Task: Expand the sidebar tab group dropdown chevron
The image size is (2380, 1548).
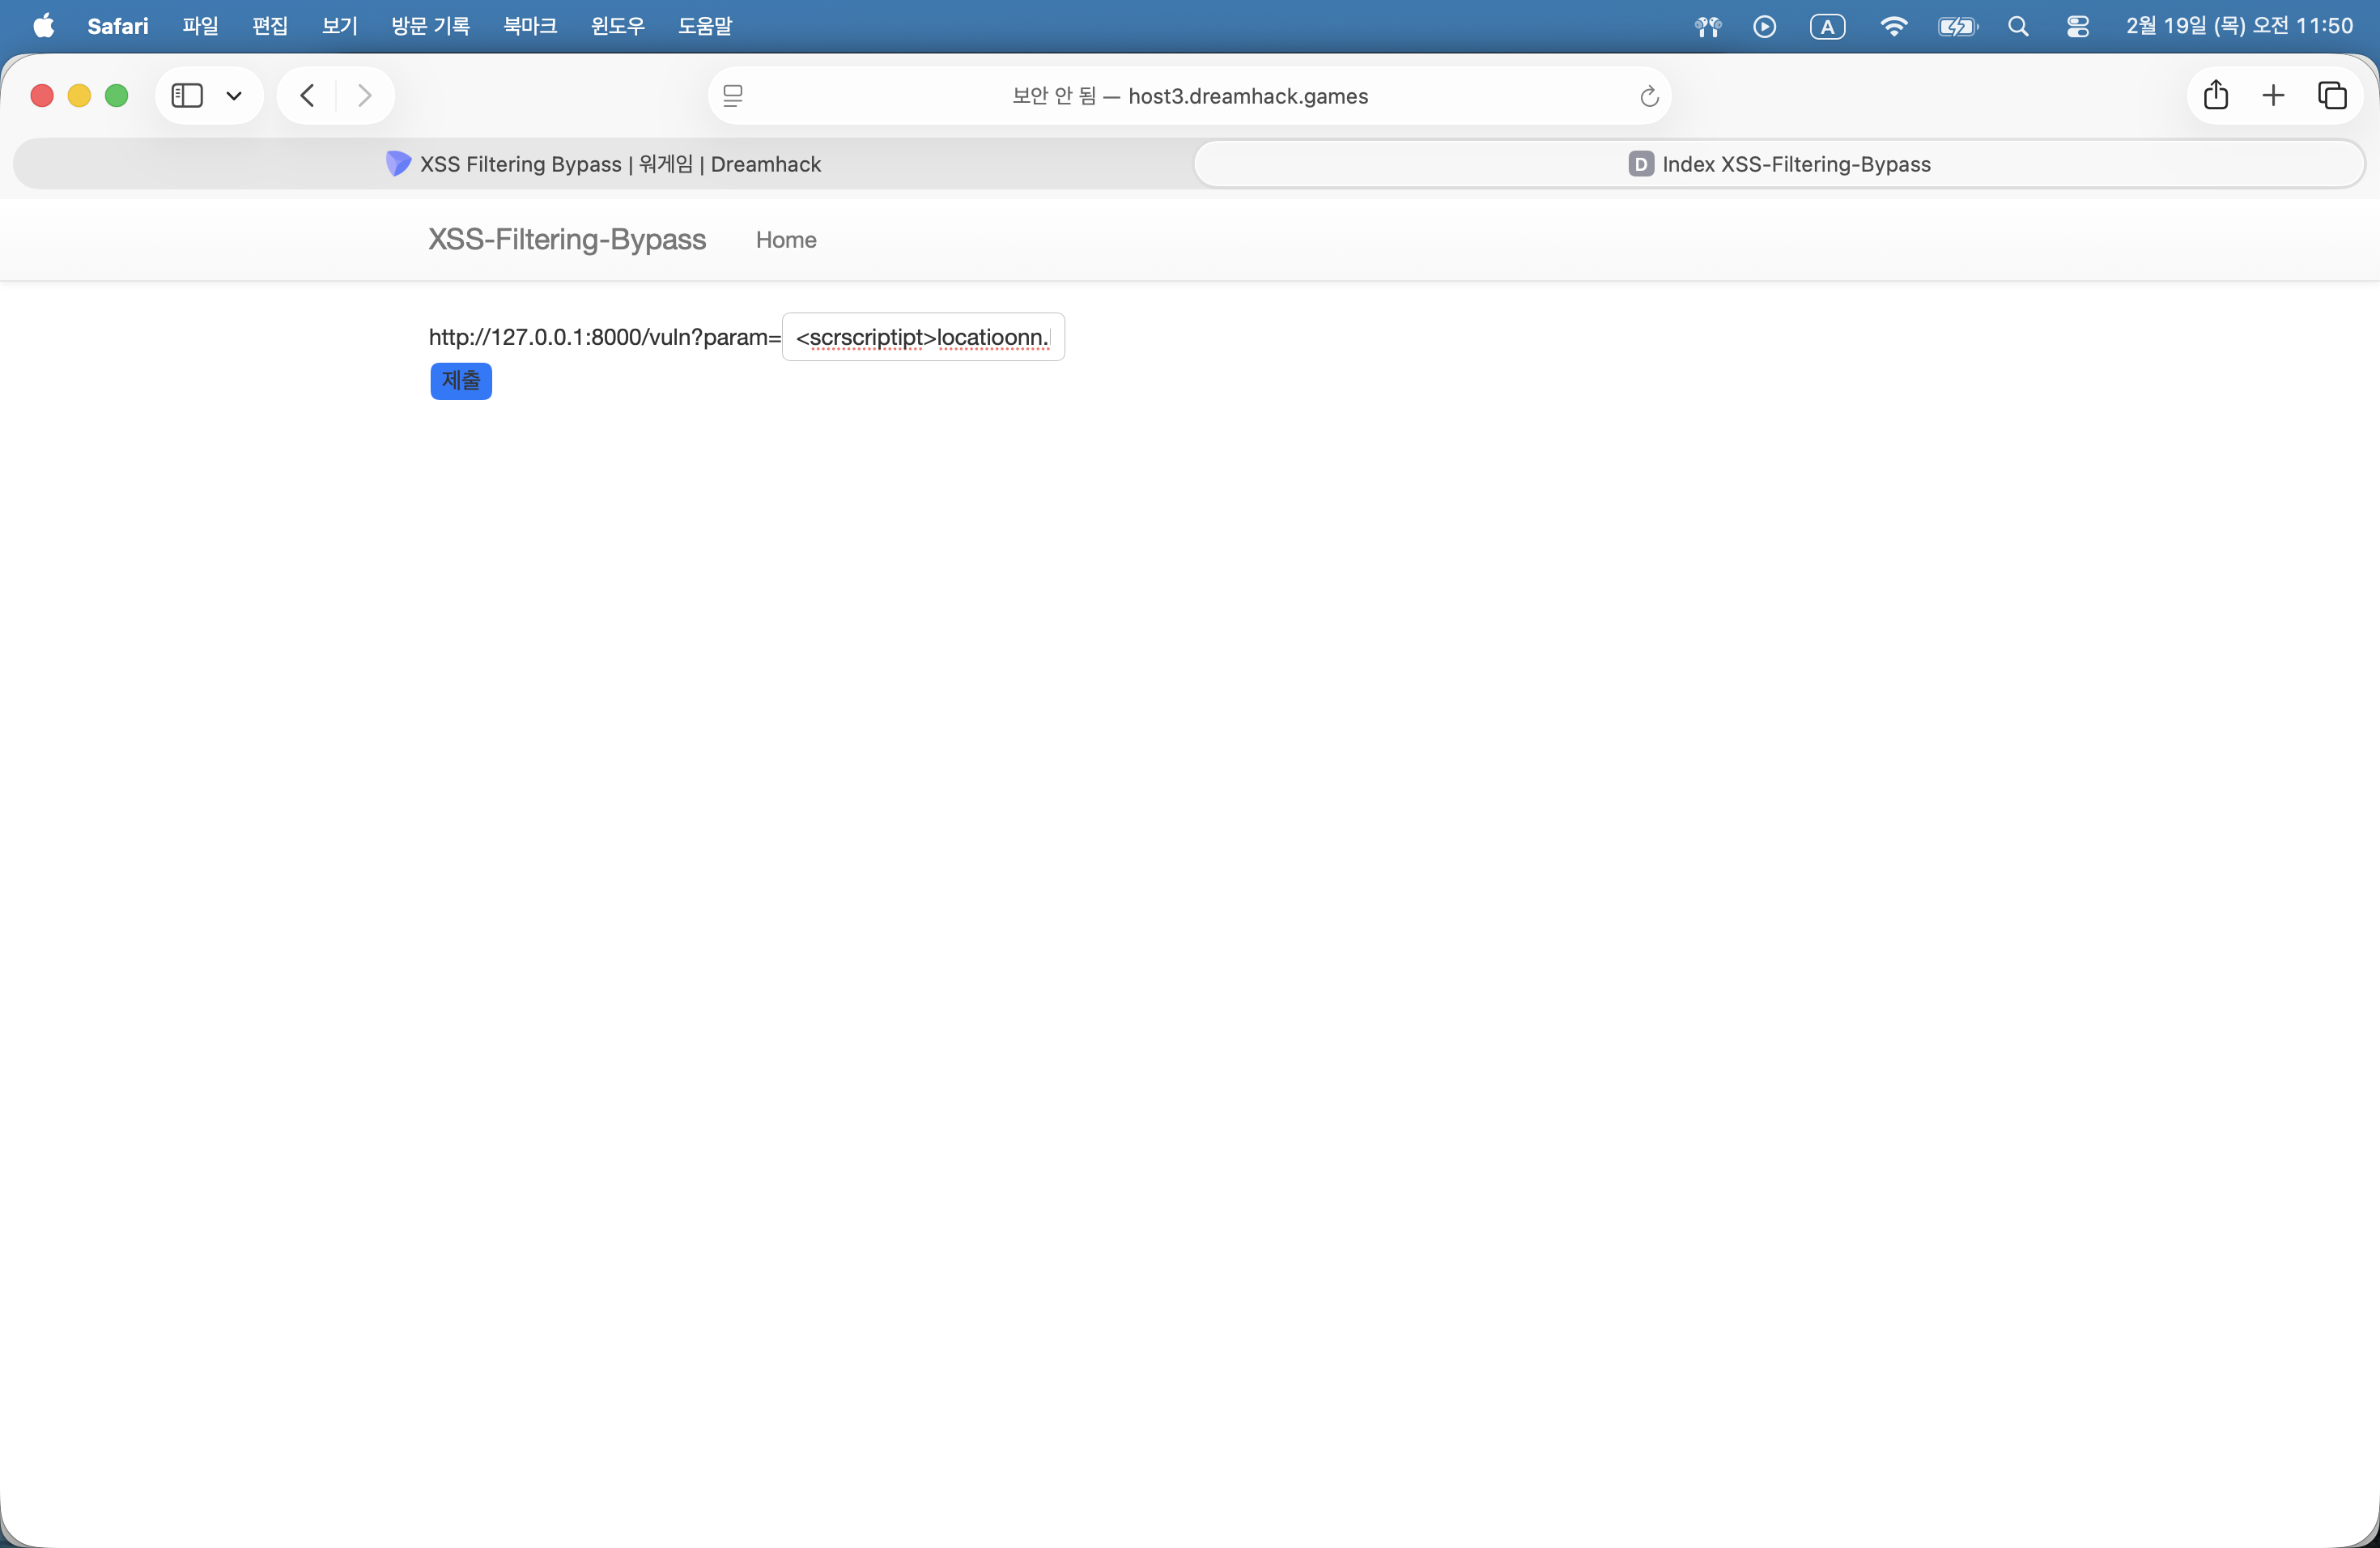Action: coord(234,96)
